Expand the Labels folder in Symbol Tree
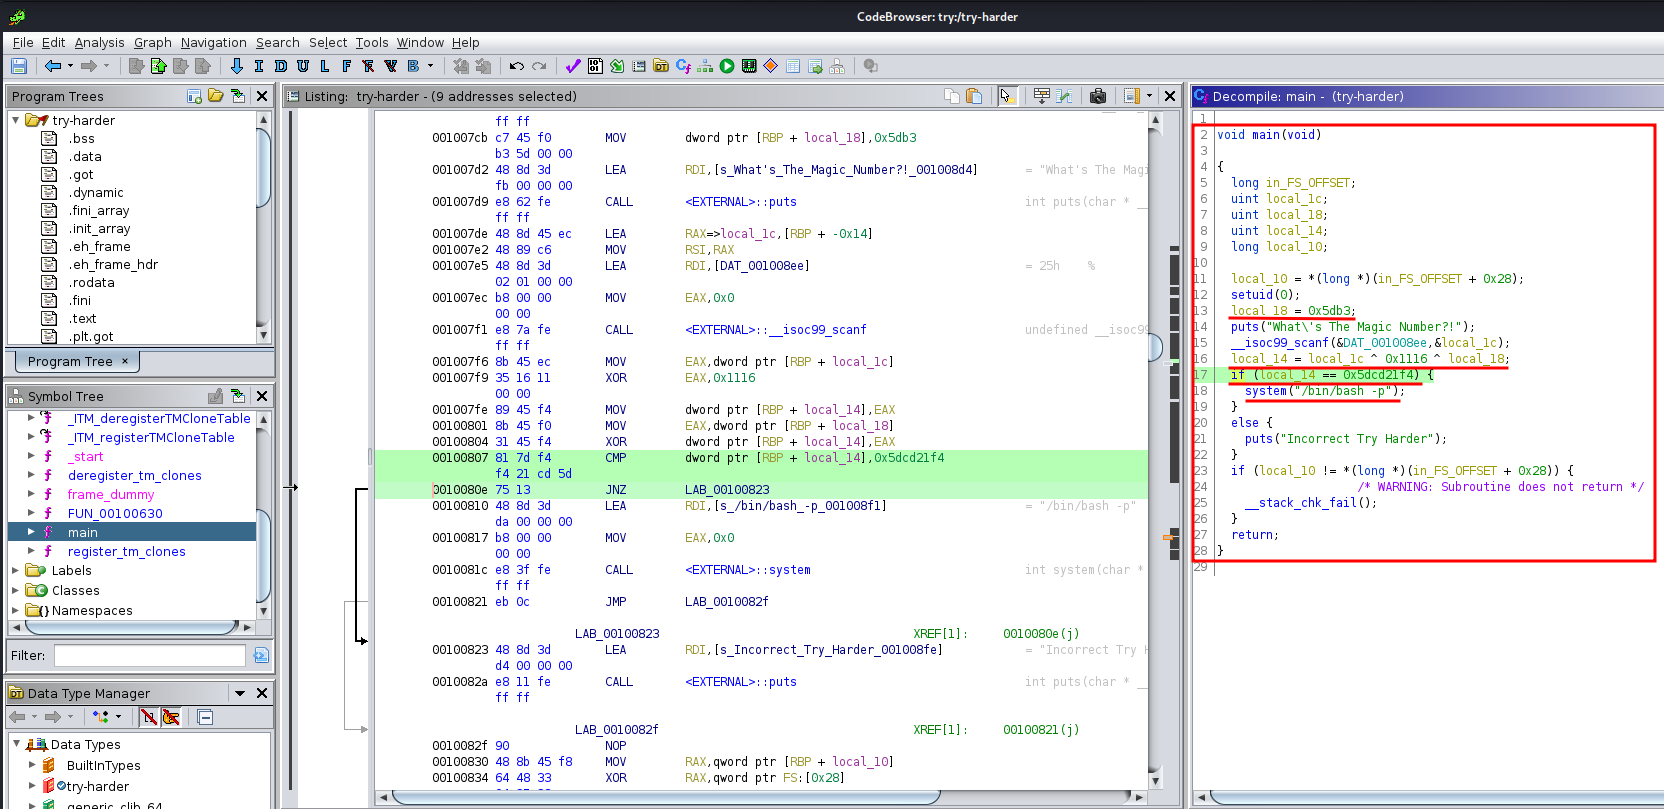 coord(15,571)
